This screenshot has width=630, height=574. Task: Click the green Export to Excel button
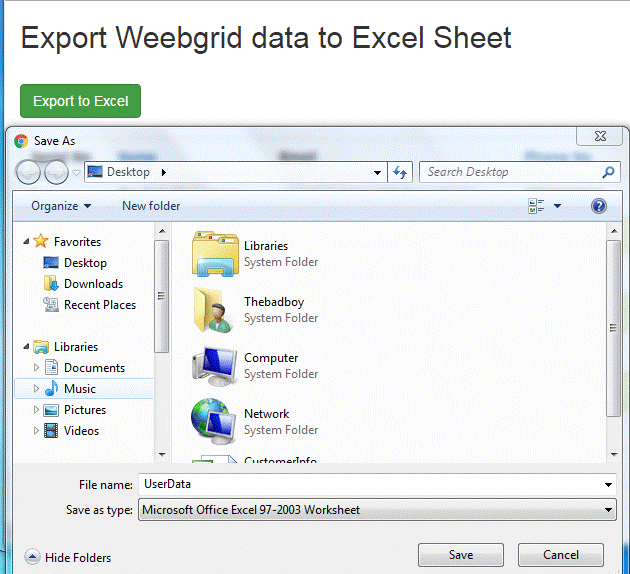click(x=80, y=101)
